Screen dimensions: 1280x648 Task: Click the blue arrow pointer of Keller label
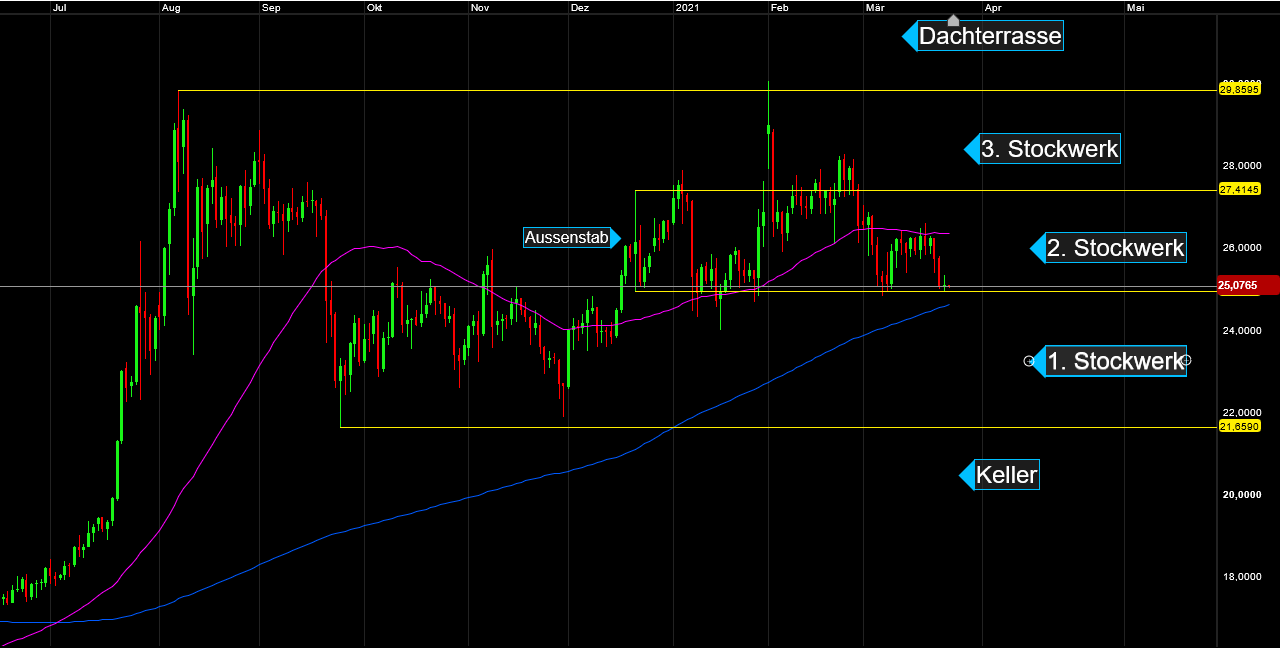pyautogui.click(x=967, y=475)
